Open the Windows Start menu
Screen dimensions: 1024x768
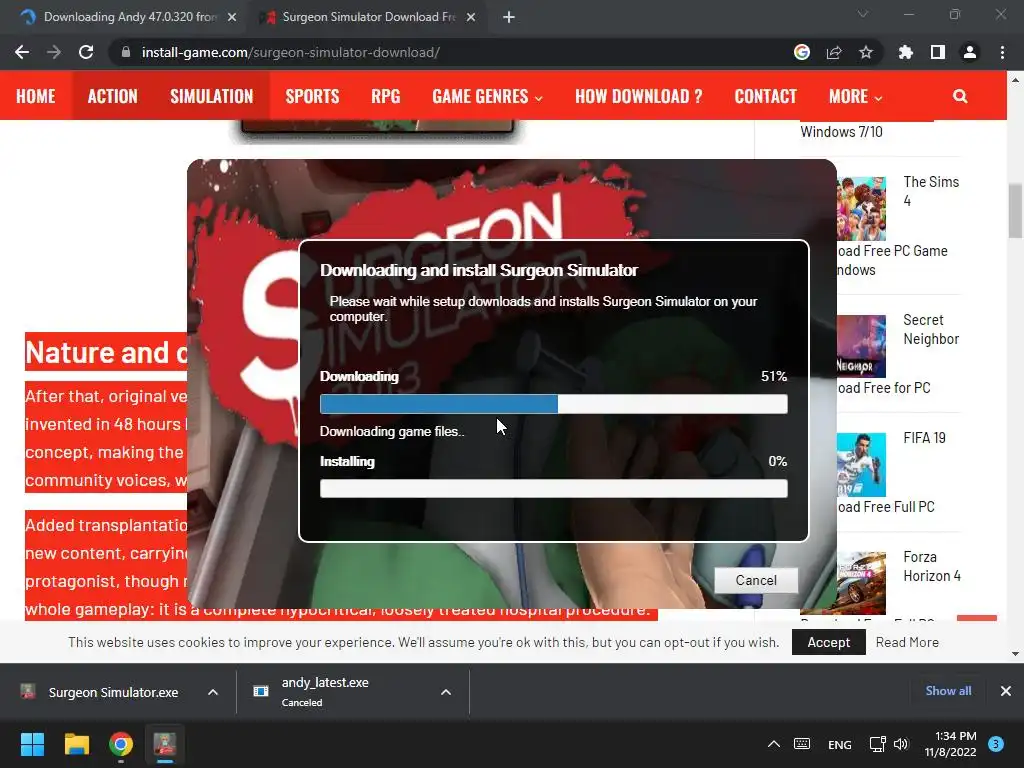tap(32, 744)
